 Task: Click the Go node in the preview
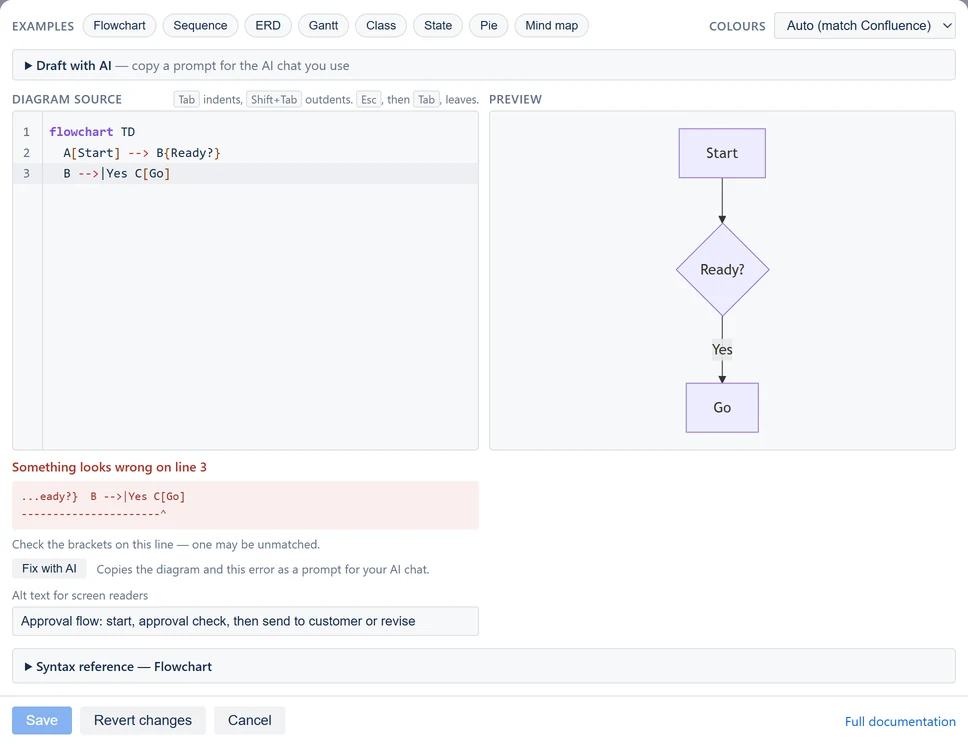point(722,408)
